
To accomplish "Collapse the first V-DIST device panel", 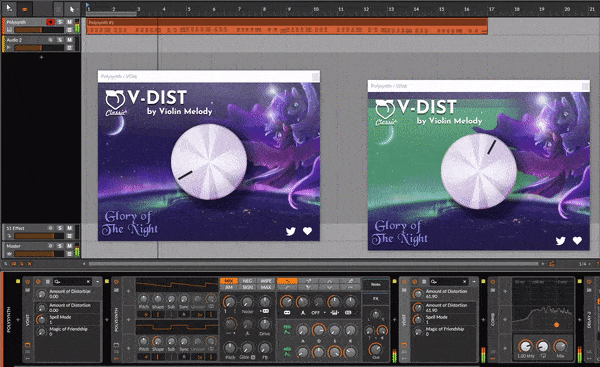I will 98,282.
